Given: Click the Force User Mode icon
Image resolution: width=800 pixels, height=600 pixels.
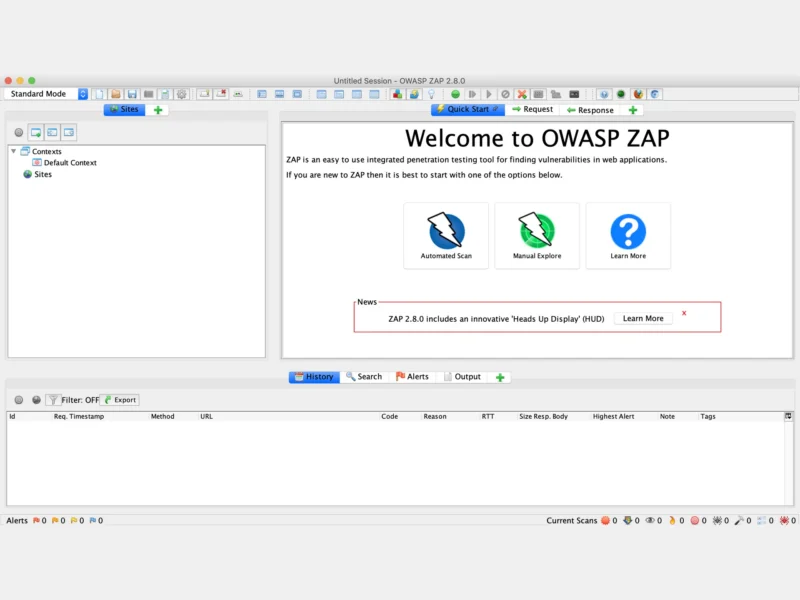Looking at the screenshot, I should tap(556, 94).
